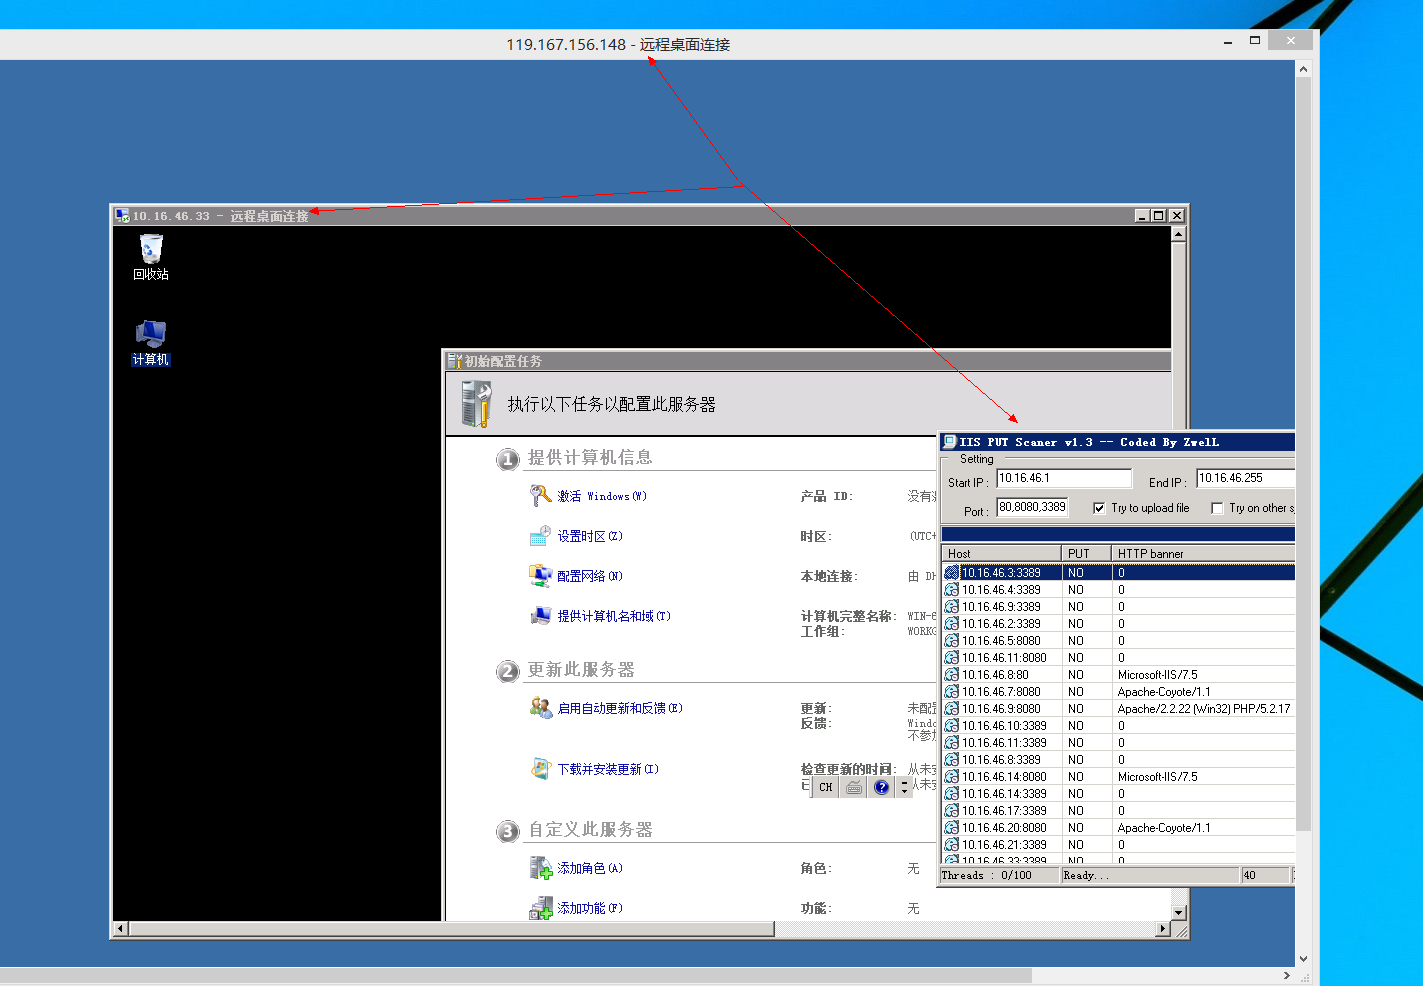Select the 10.16.46.4:3389 host row
This screenshot has height=986, width=1423.
click(x=1118, y=590)
